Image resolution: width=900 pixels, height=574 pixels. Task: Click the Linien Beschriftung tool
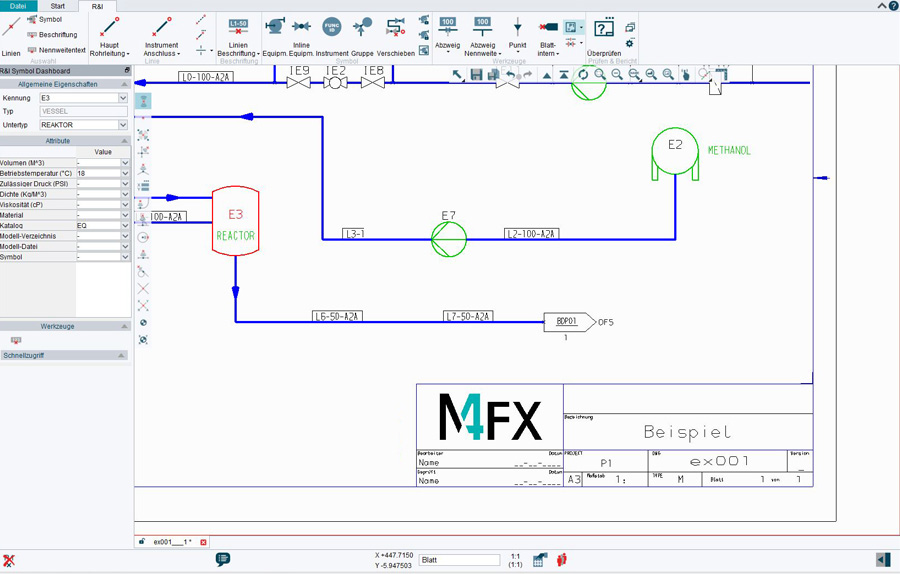(238, 36)
